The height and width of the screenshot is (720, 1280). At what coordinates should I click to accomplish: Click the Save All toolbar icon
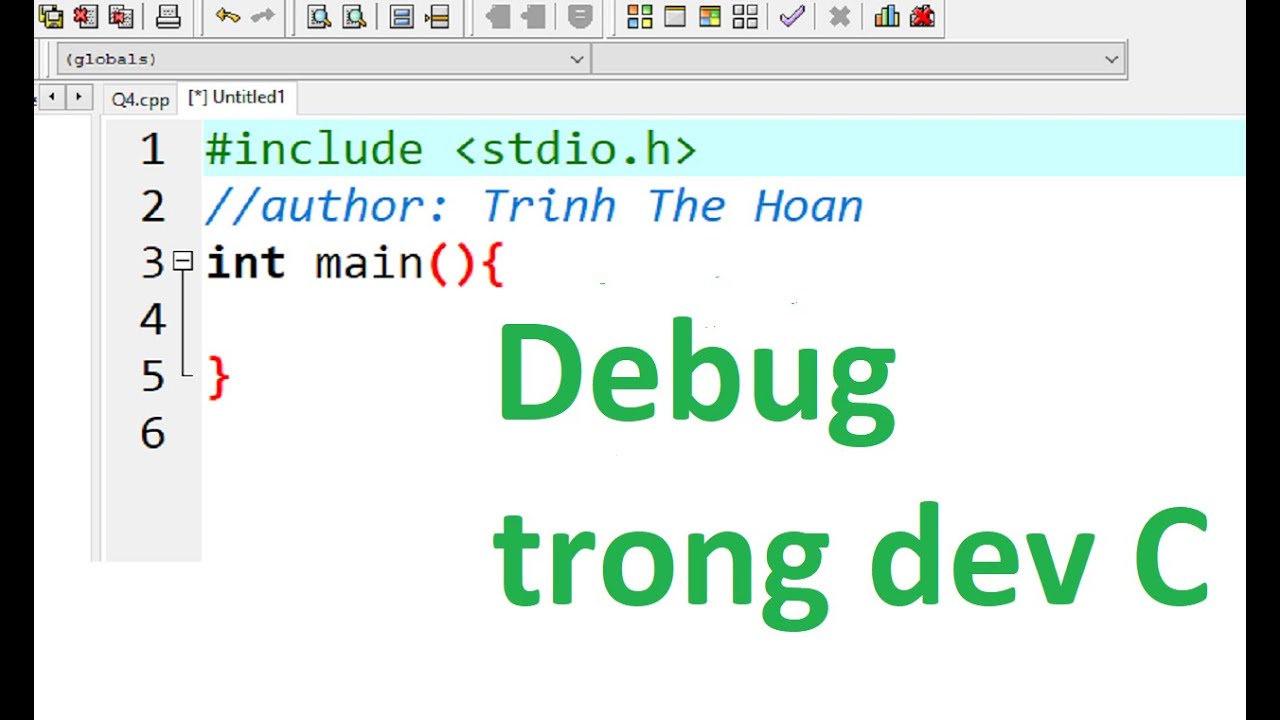click(x=50, y=16)
